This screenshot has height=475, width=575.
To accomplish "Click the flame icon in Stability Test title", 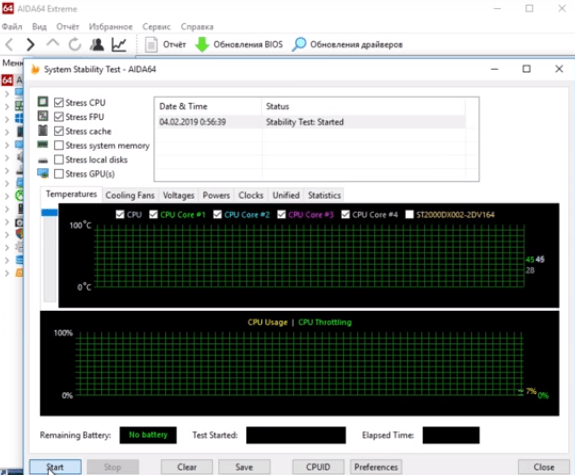I will tap(35, 69).
